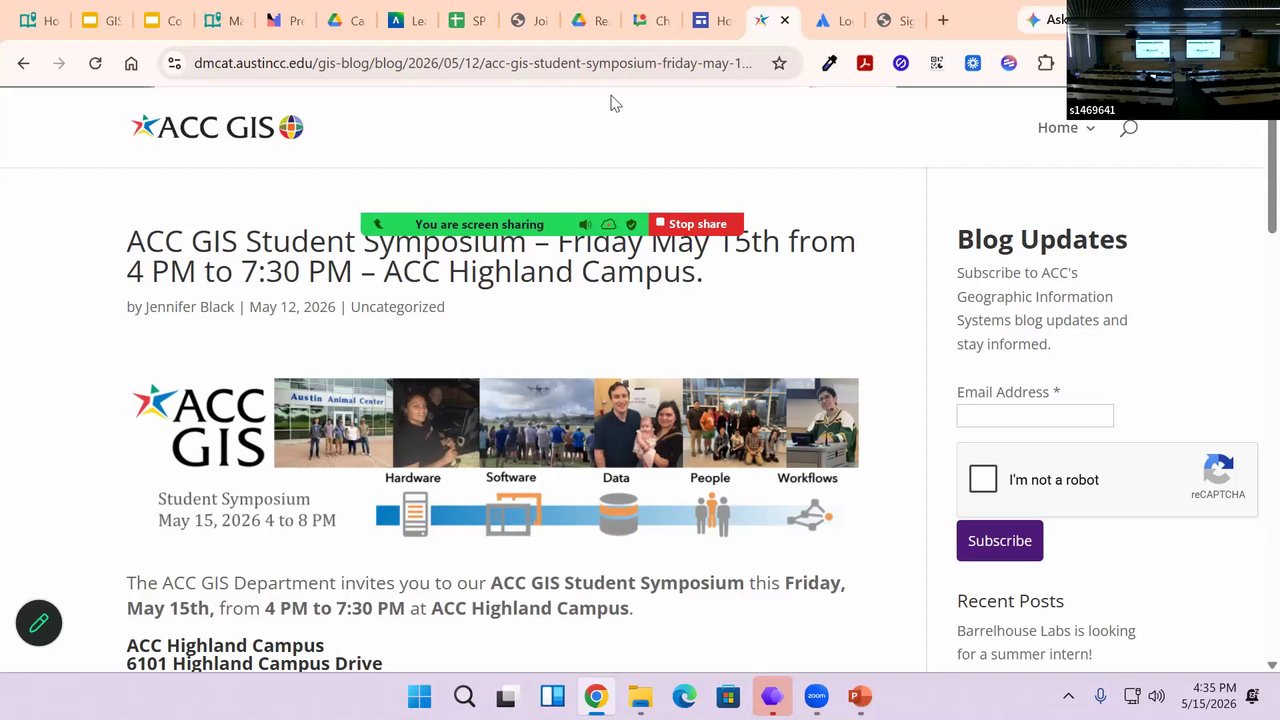The height and width of the screenshot is (720, 1280).
Task: Open the browser home page
Action: [x=131, y=63]
